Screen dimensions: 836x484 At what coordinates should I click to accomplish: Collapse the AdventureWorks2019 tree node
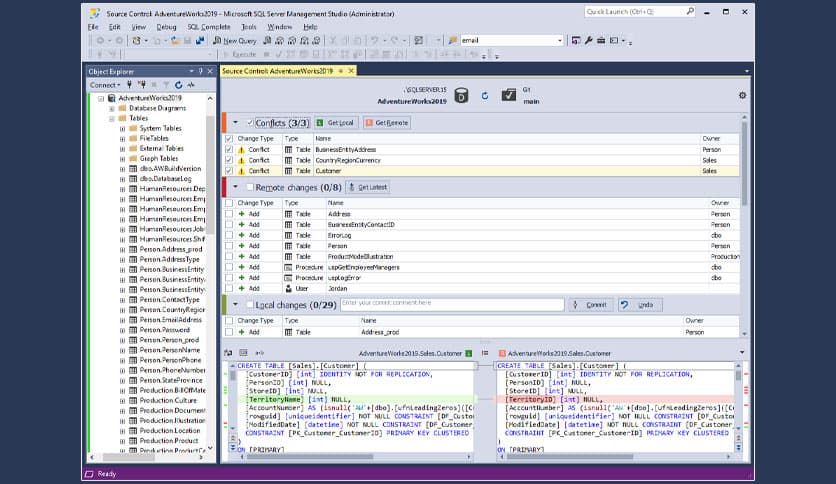(x=101, y=99)
